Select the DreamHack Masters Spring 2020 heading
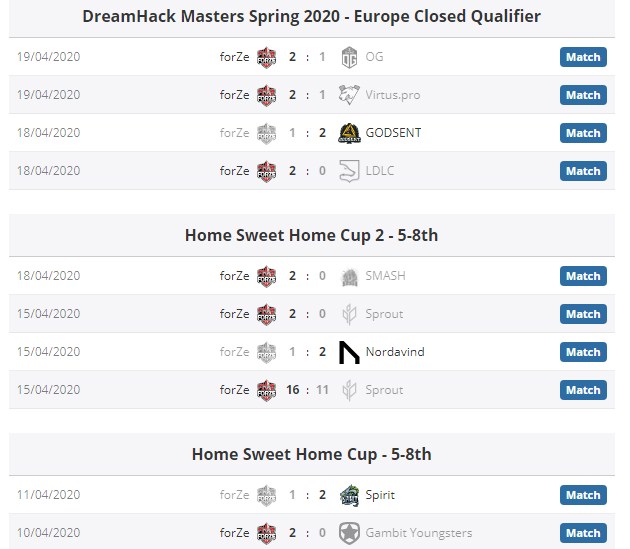The height and width of the screenshot is (549, 630). point(312,16)
